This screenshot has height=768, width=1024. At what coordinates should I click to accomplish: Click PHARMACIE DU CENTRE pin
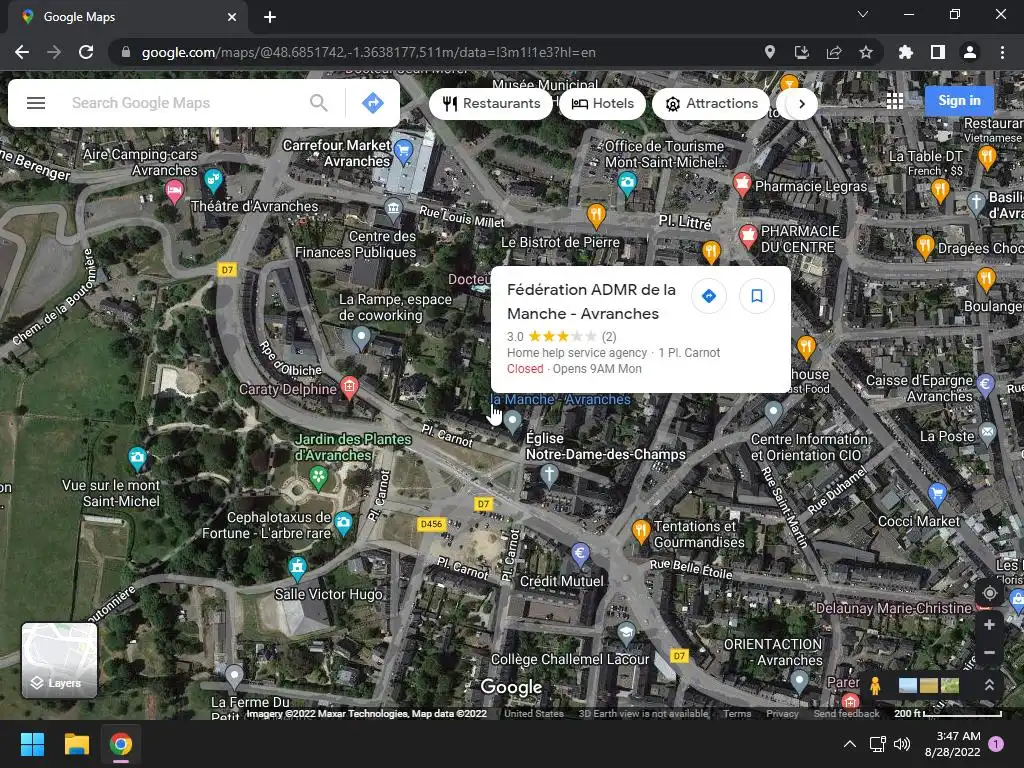(748, 236)
